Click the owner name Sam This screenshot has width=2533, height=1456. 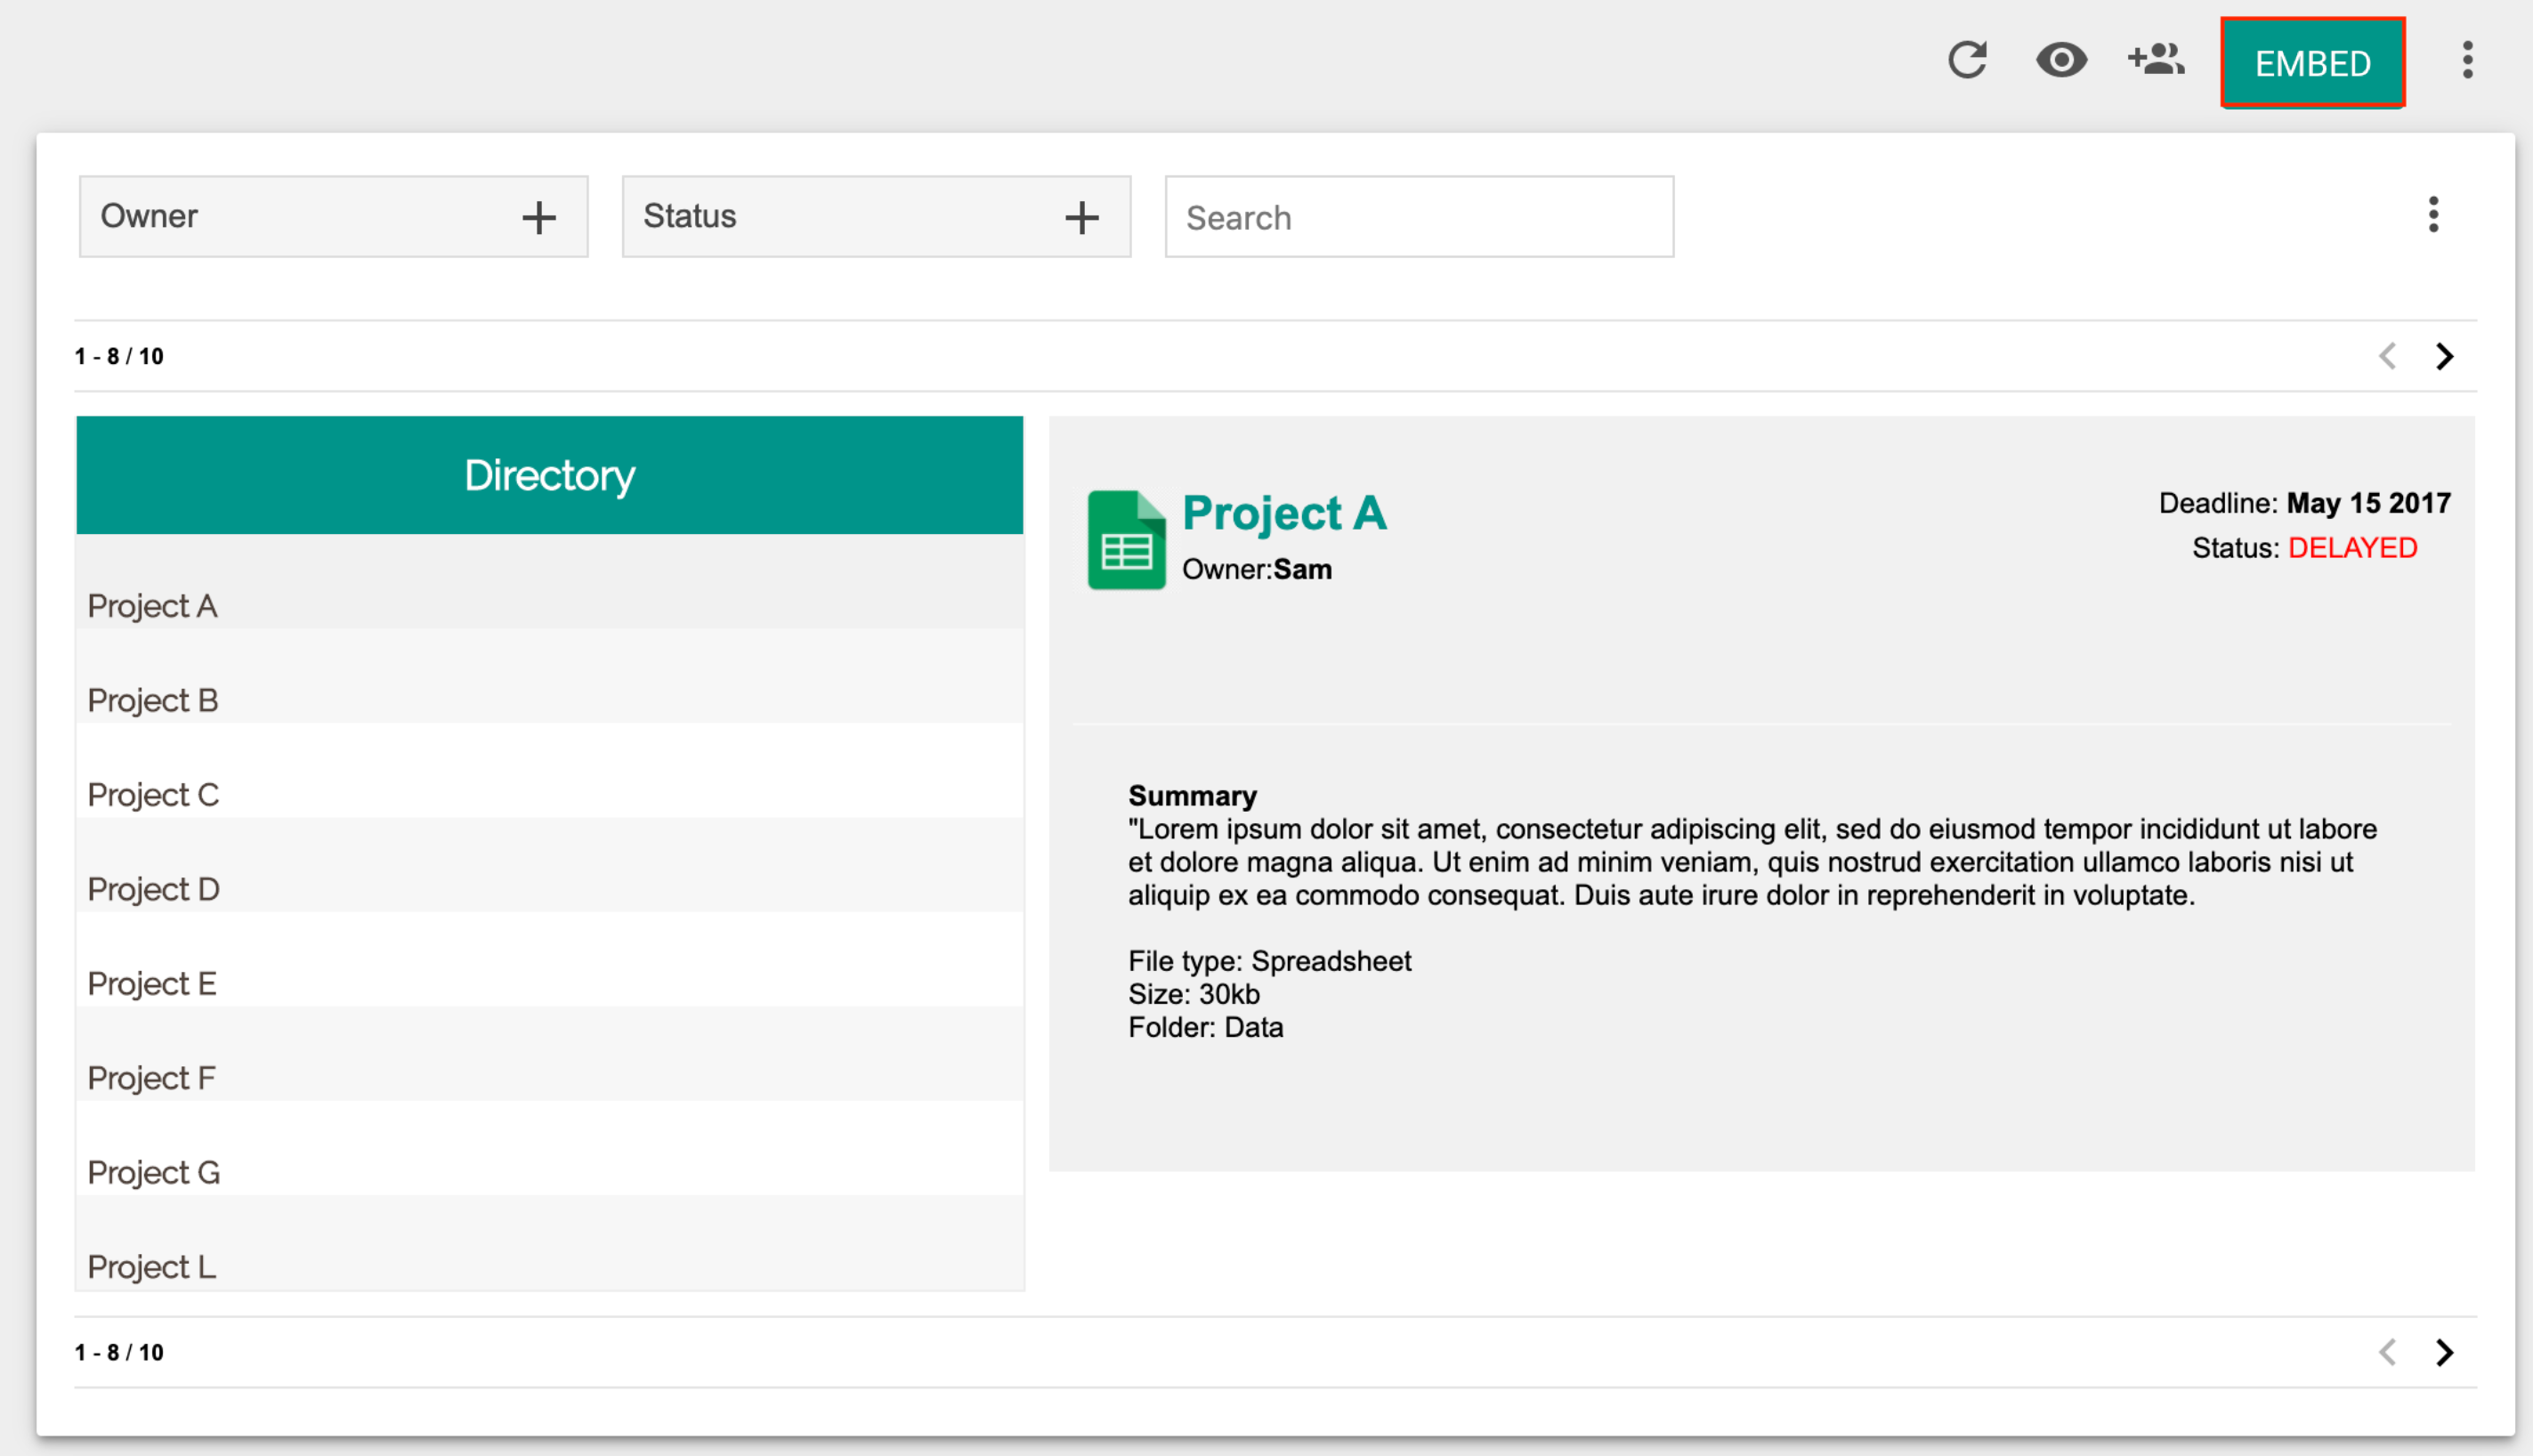[x=1302, y=569]
